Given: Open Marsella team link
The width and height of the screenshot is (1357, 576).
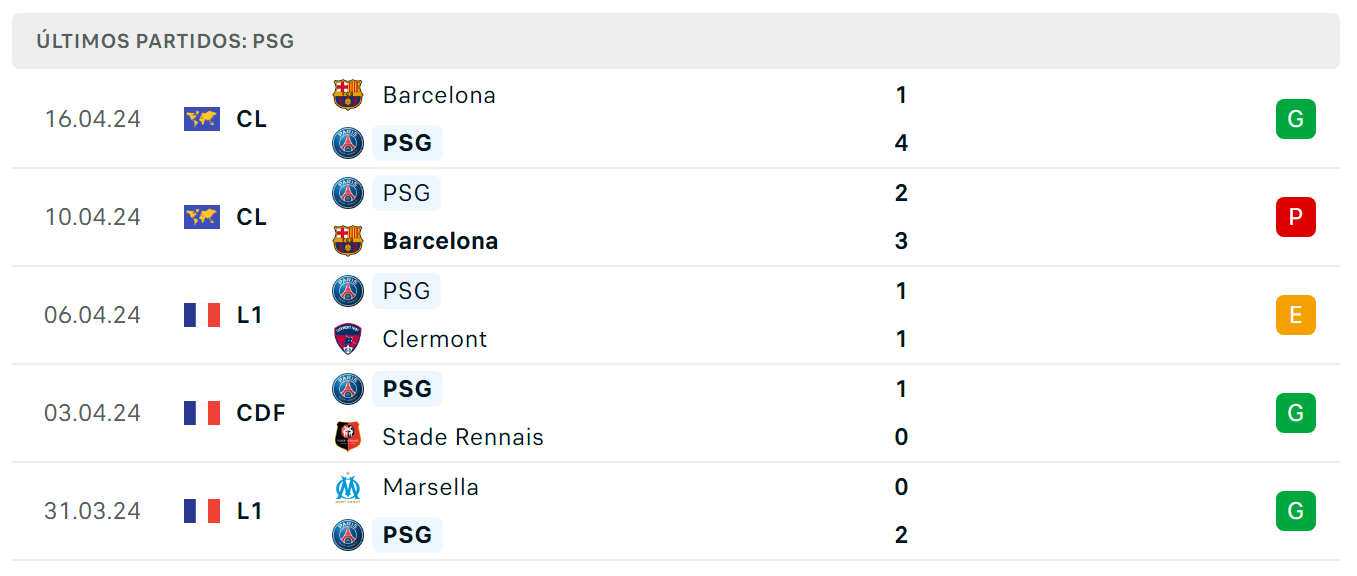Looking at the screenshot, I should pyautogui.click(x=431, y=487).
